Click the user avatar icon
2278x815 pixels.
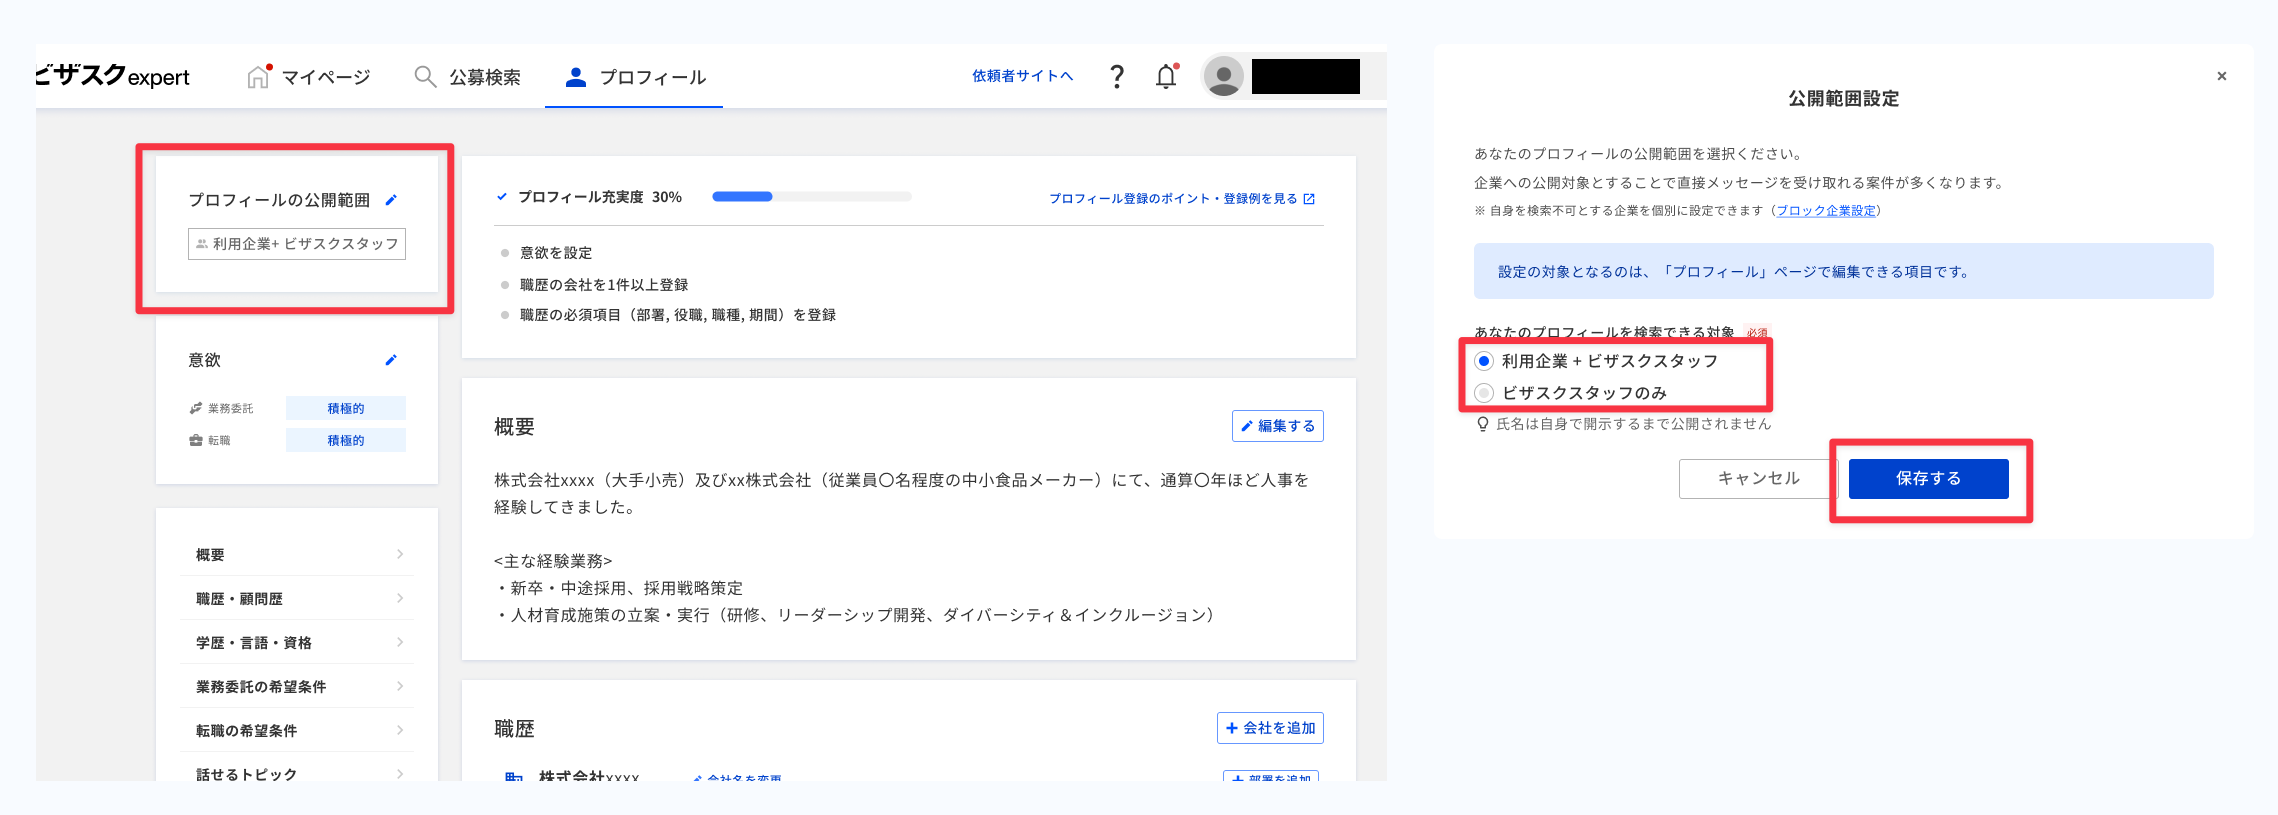click(x=1223, y=76)
